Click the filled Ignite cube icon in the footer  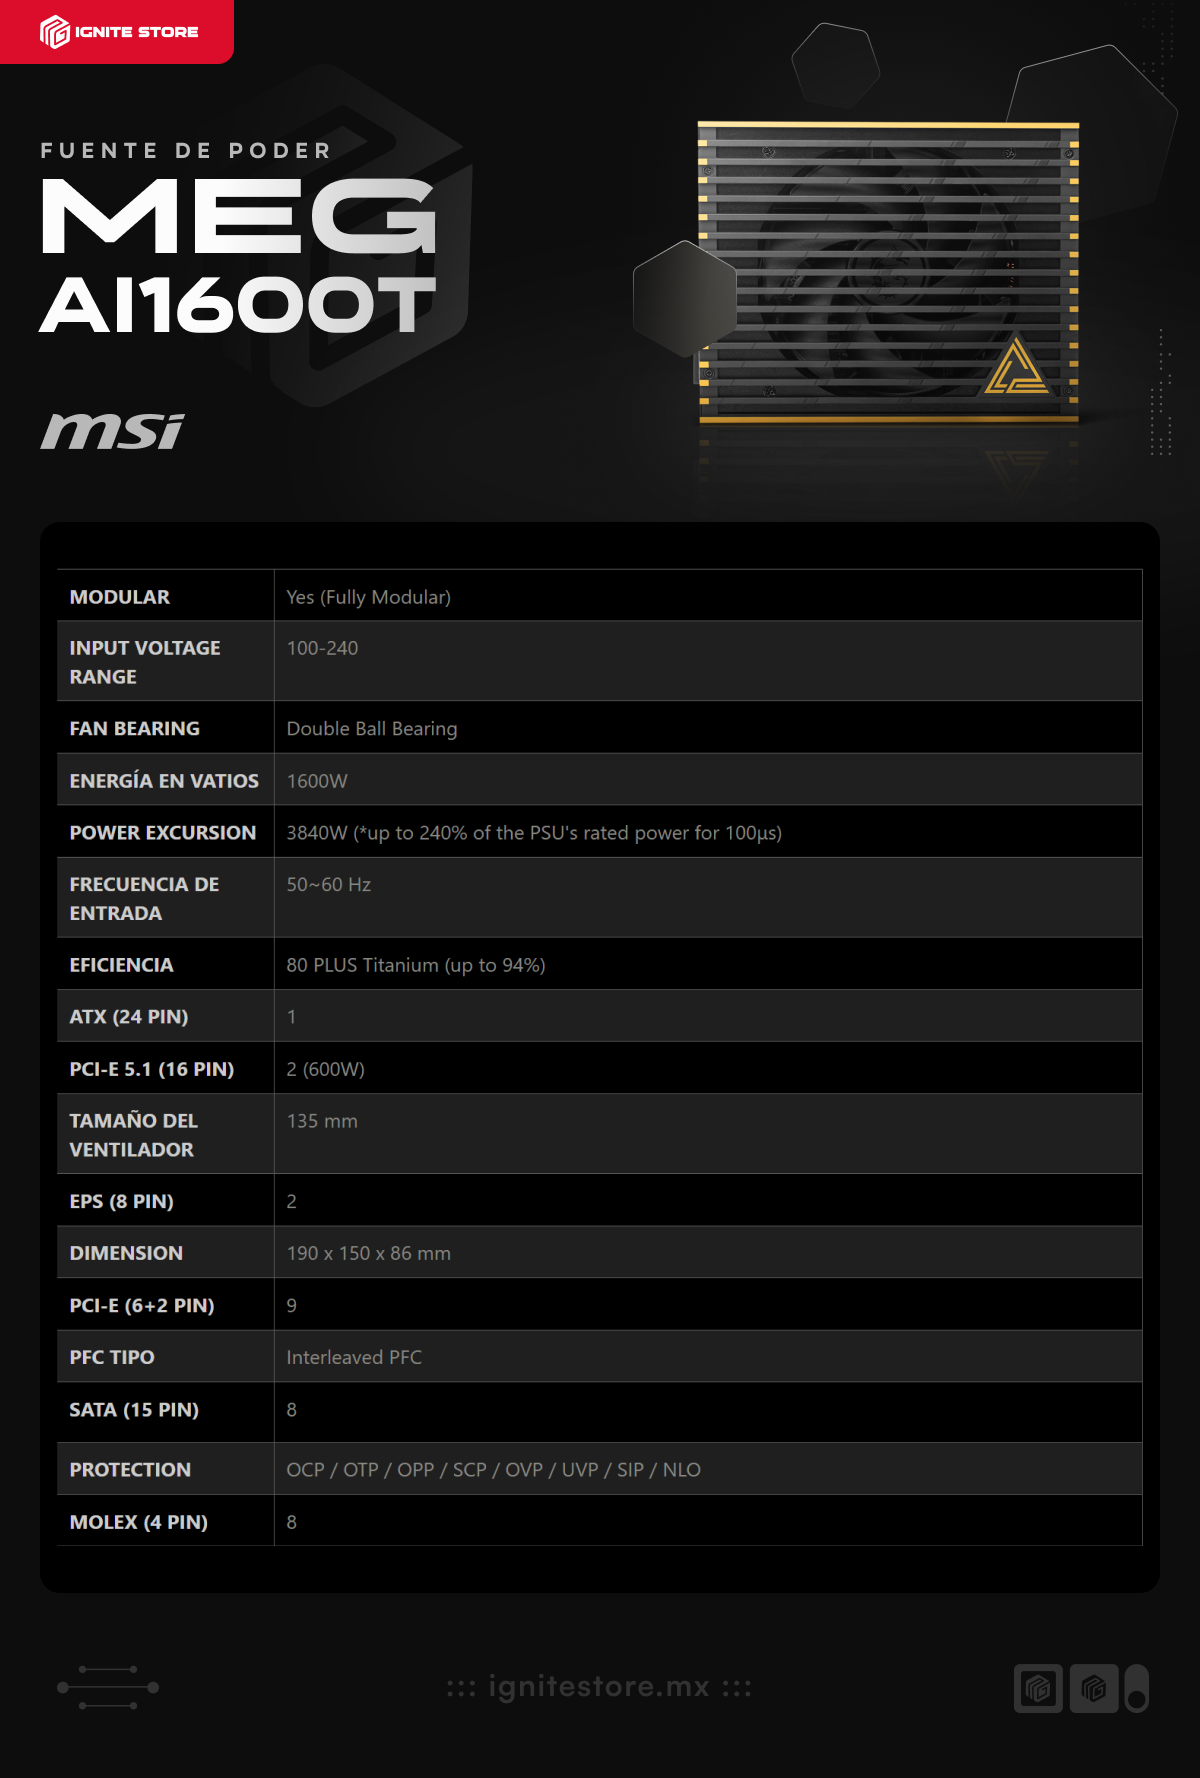(1093, 1688)
